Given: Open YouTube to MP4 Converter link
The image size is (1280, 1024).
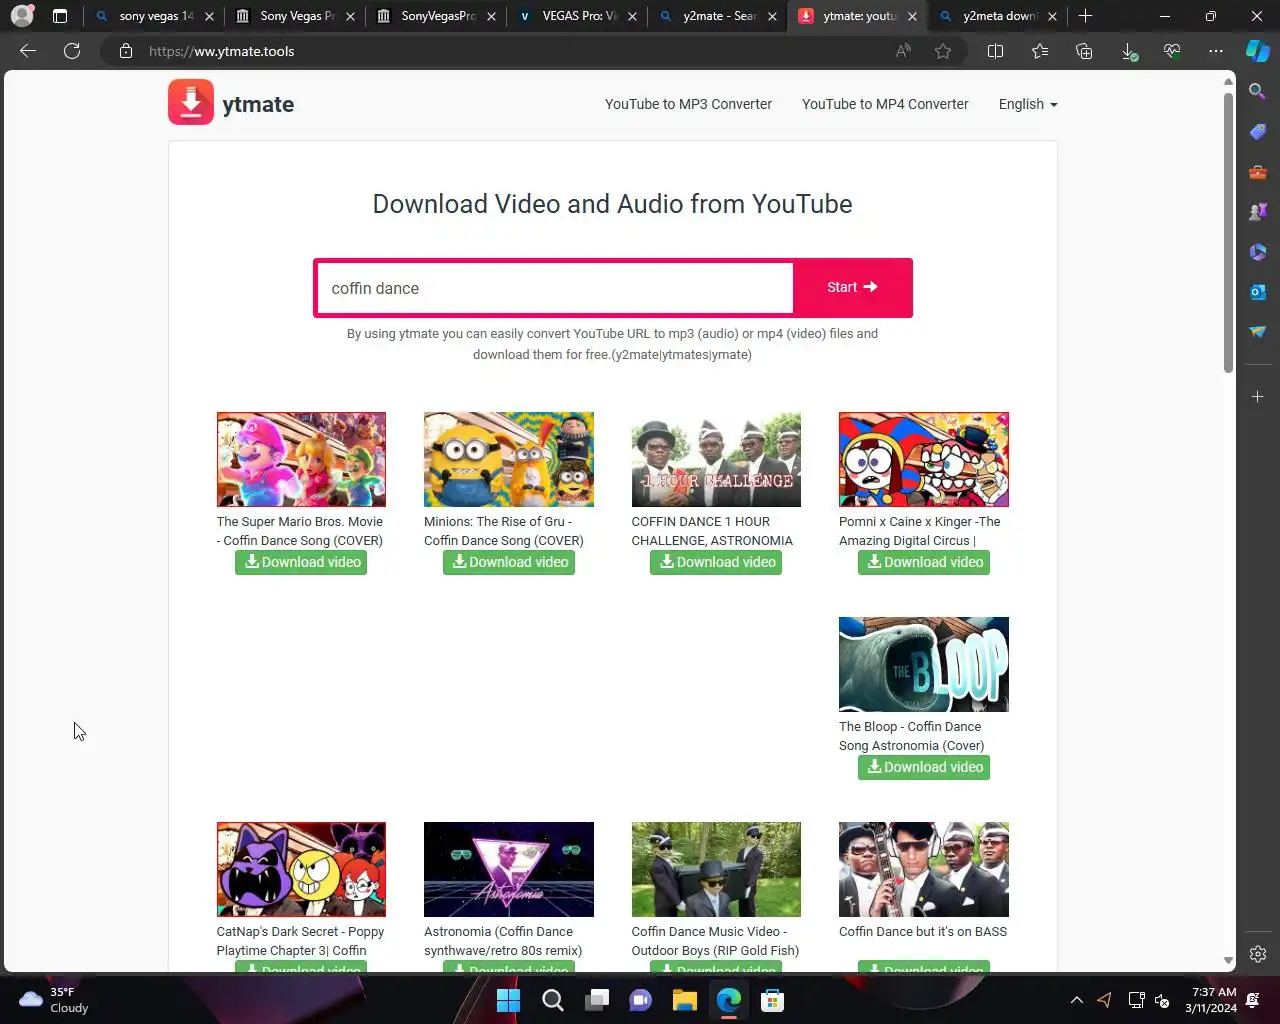Looking at the screenshot, I should point(885,104).
